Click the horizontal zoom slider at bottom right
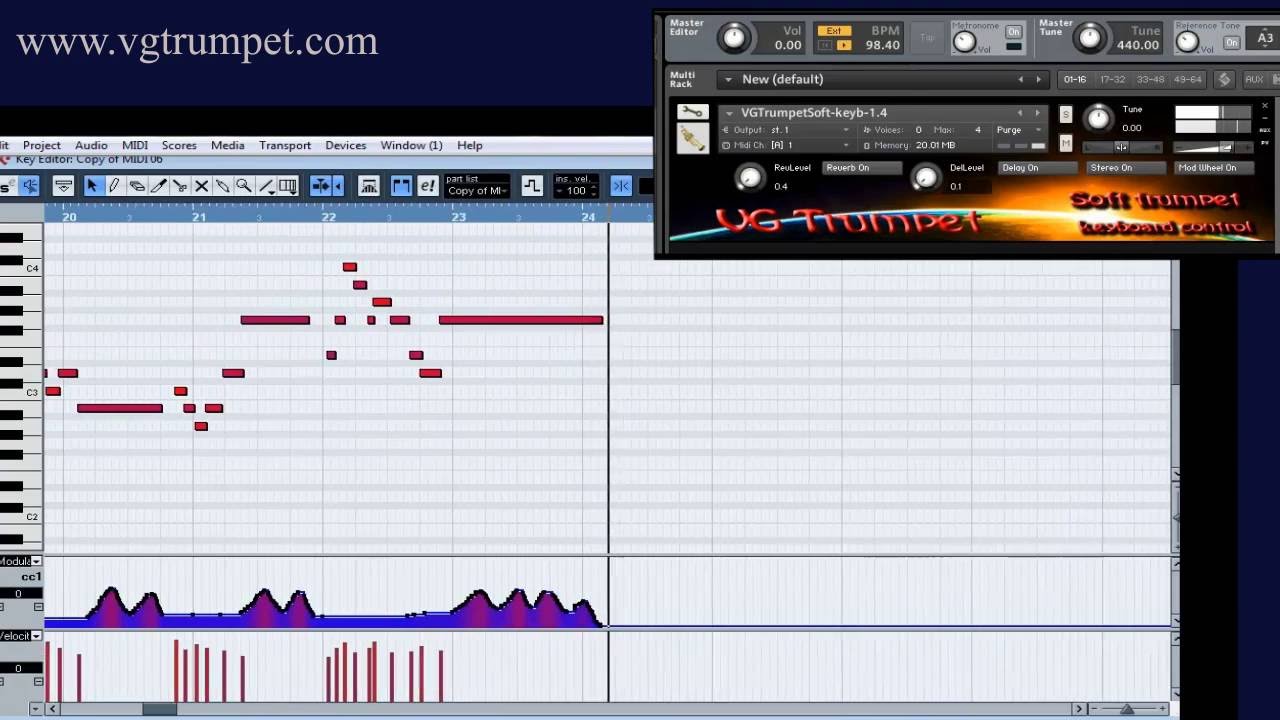The width and height of the screenshot is (1280, 720). [1127, 709]
